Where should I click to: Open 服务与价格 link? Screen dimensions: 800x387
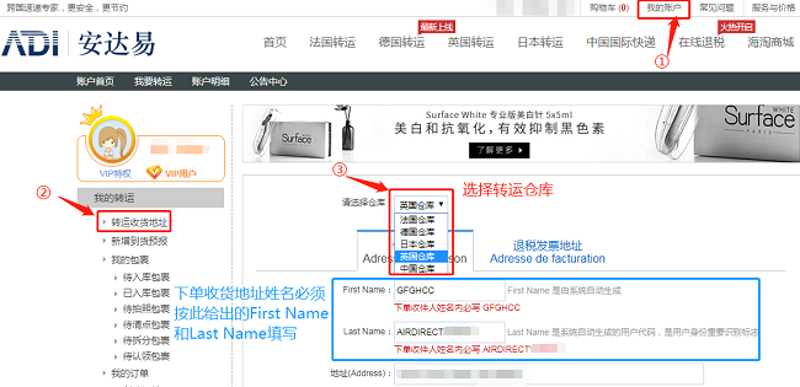tap(773, 8)
